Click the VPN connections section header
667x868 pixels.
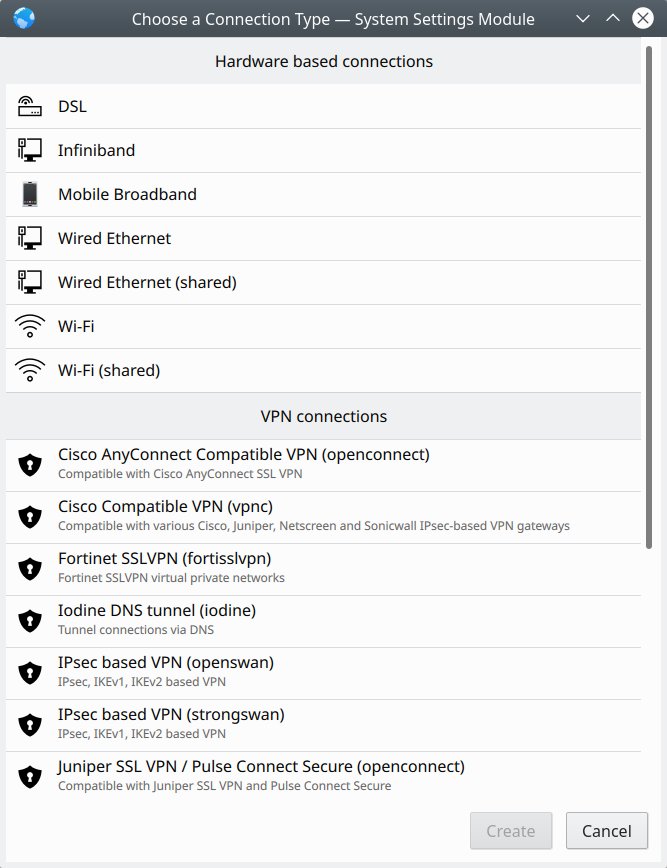(323, 416)
